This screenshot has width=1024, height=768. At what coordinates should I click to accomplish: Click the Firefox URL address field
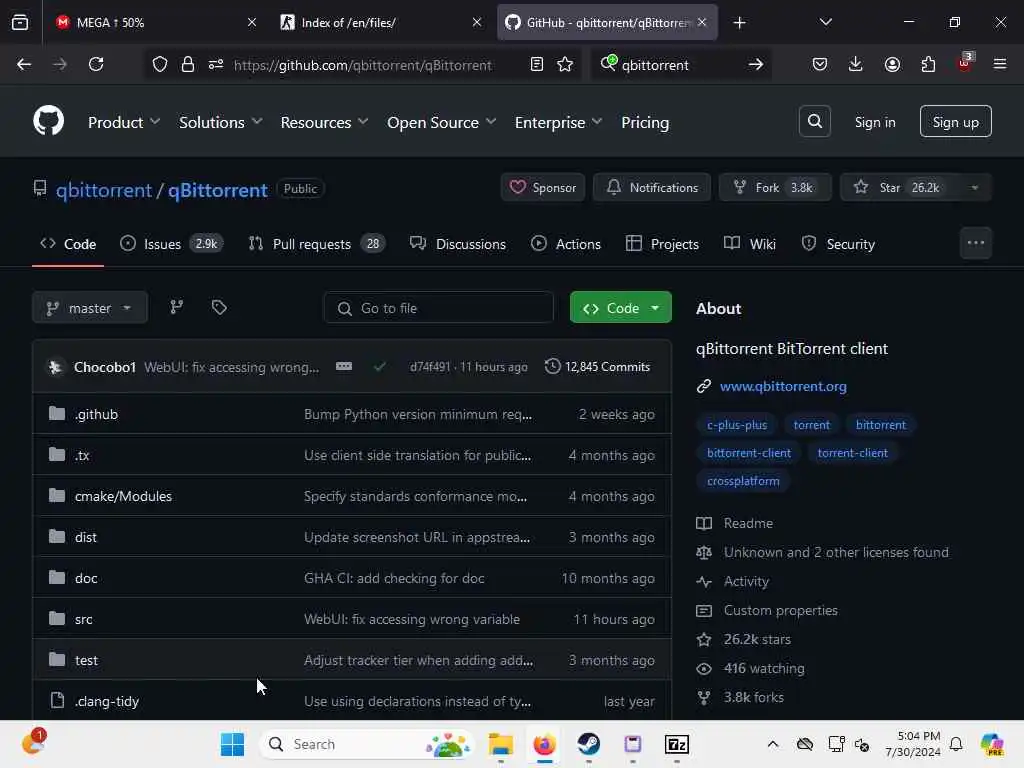[x=362, y=64]
